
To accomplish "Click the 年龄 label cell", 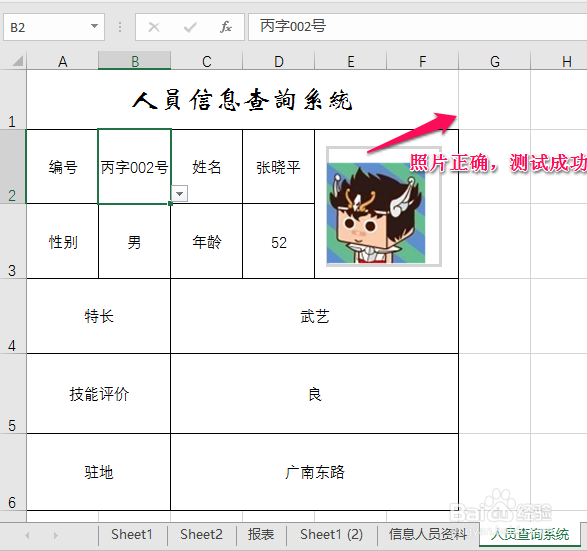I will (x=207, y=241).
